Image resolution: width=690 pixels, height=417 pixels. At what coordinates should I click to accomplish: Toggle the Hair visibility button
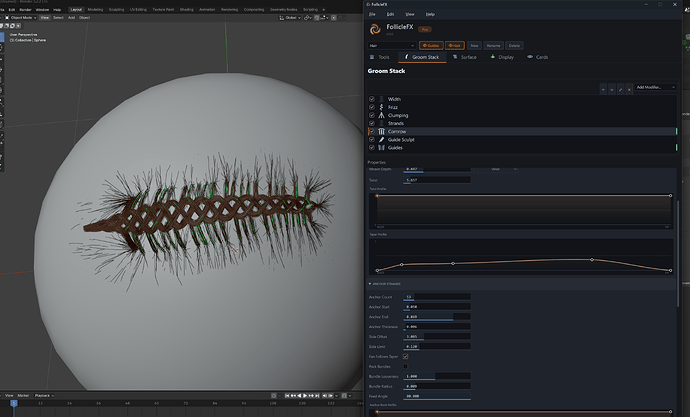pos(455,45)
